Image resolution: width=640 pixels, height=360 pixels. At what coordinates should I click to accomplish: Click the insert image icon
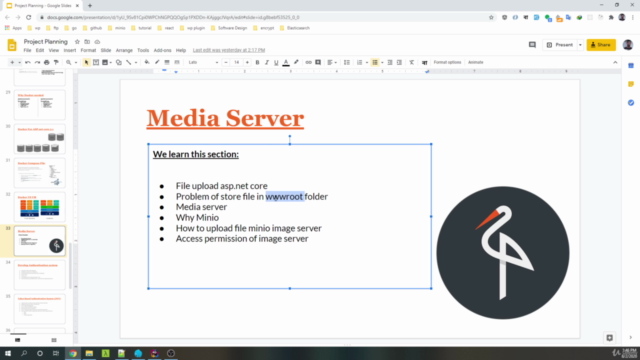(105, 62)
